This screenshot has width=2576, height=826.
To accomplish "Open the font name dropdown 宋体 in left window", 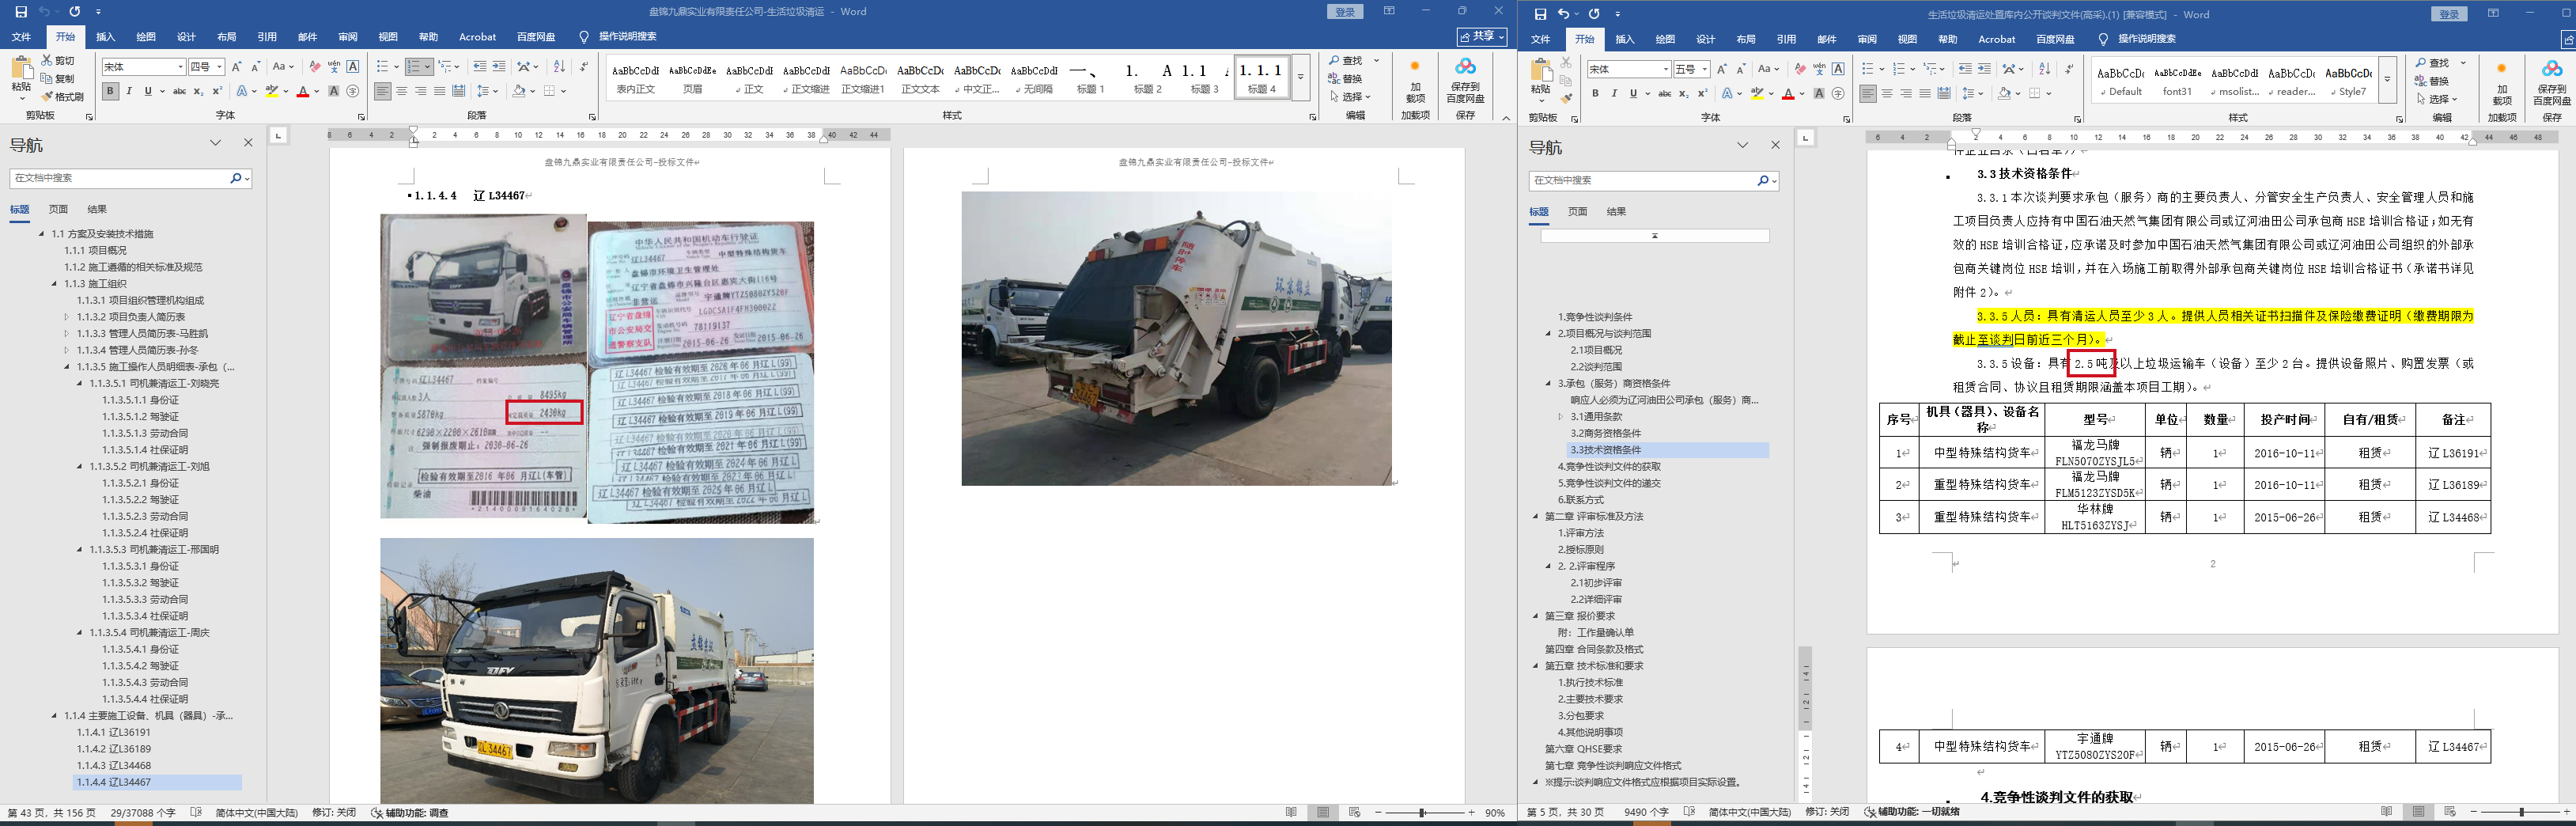I will [181, 67].
